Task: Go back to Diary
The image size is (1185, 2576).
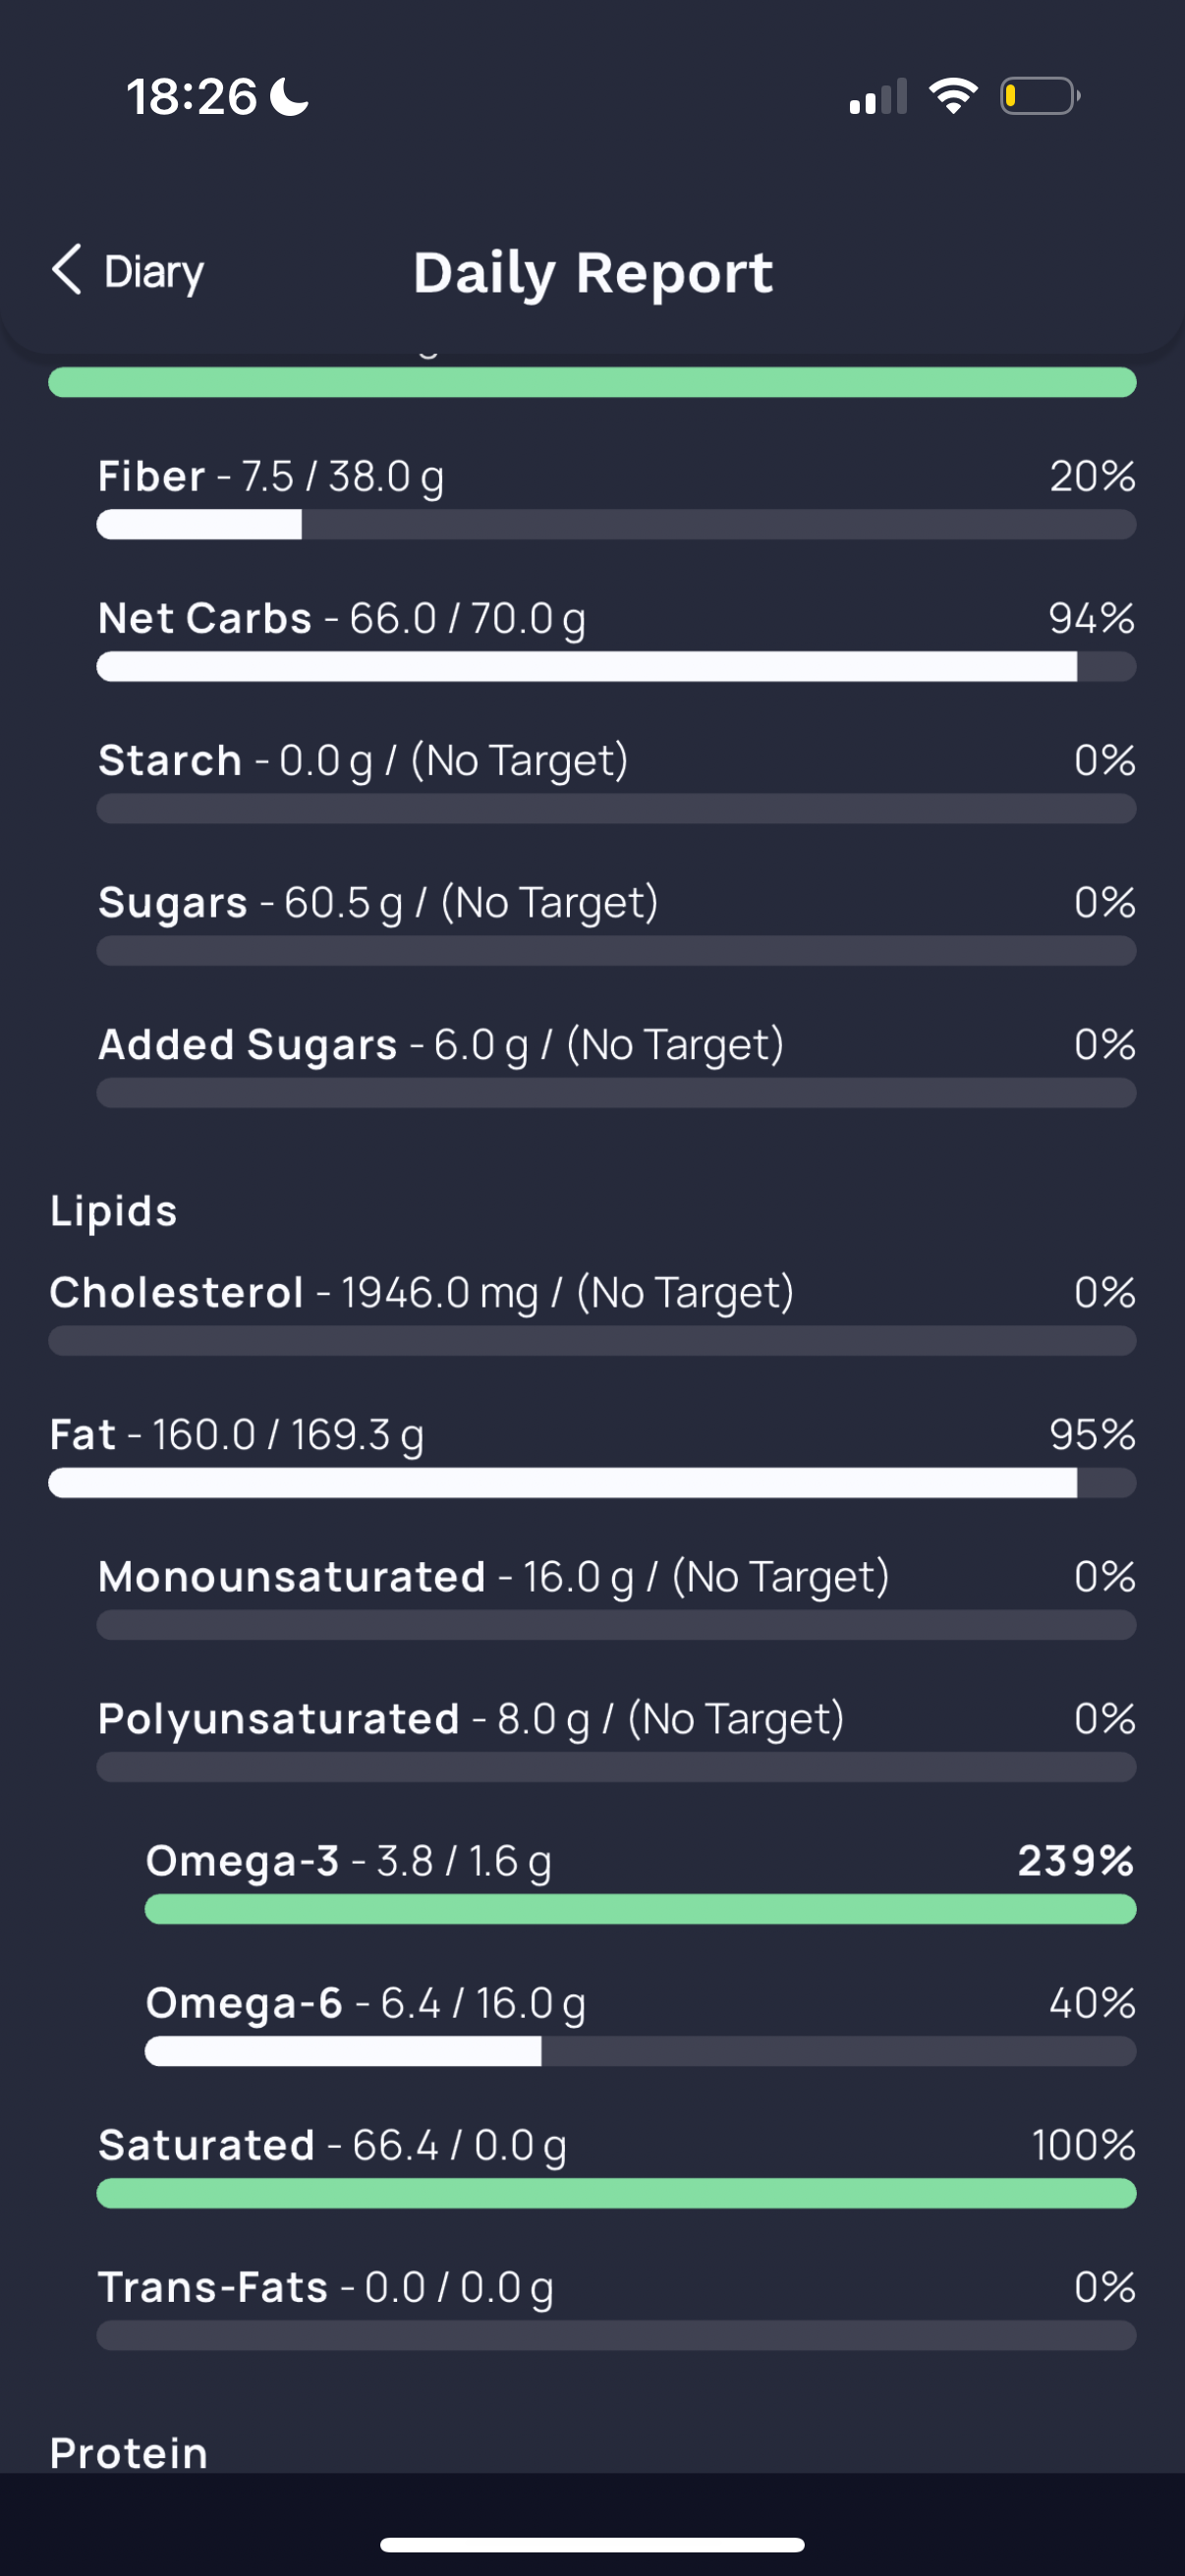Action: click(154, 272)
